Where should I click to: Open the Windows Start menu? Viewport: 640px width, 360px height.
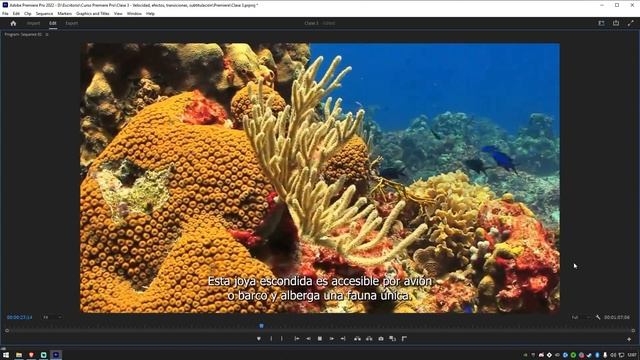coord(6,355)
